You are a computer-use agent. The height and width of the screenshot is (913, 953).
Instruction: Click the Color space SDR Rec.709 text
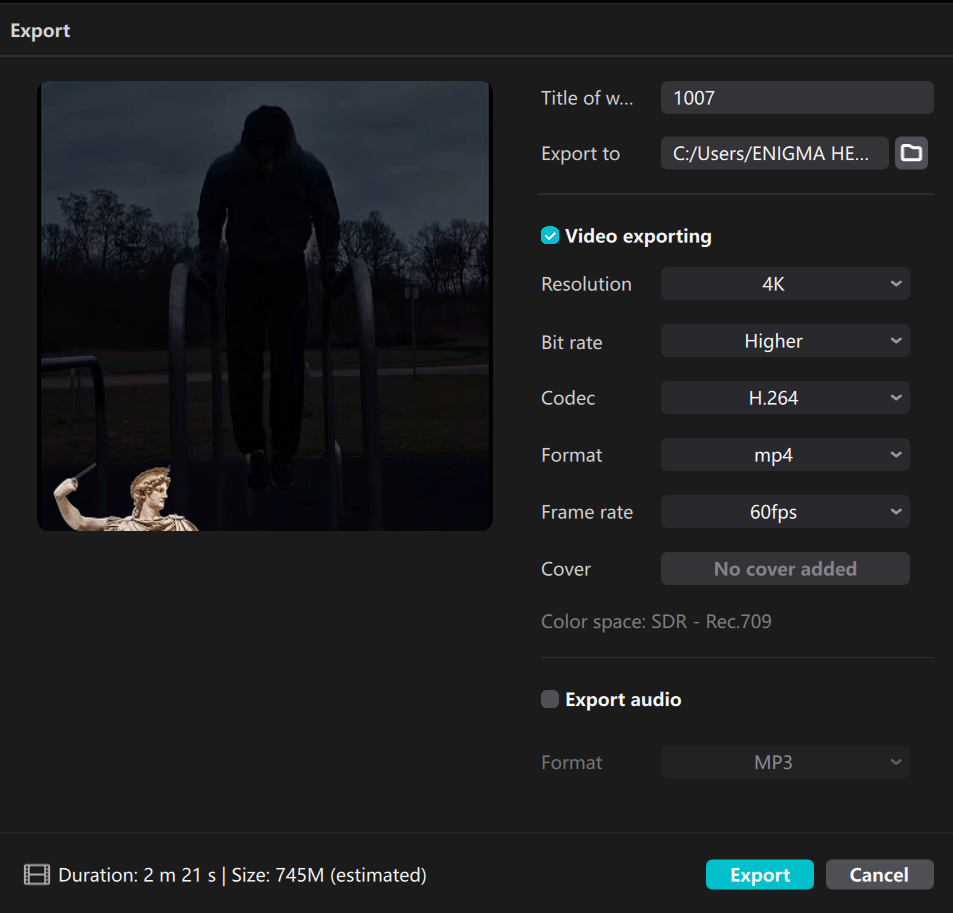[656, 621]
